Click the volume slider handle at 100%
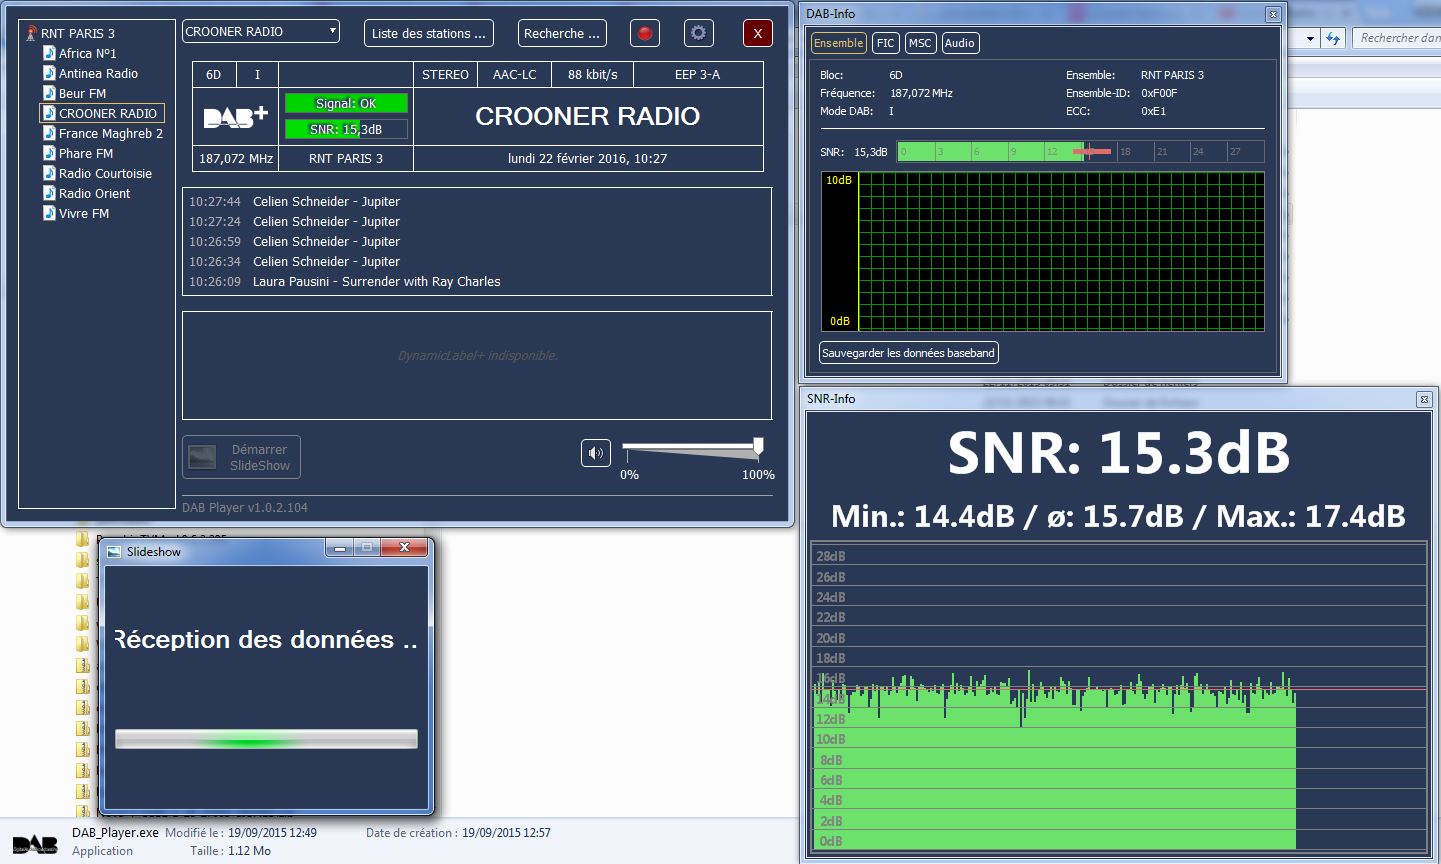 click(x=758, y=446)
